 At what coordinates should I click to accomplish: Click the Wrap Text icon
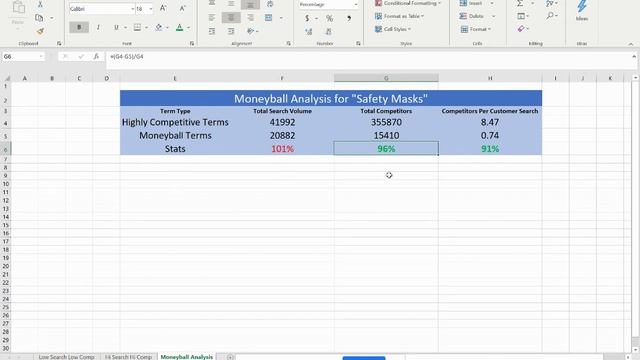click(x=270, y=4)
